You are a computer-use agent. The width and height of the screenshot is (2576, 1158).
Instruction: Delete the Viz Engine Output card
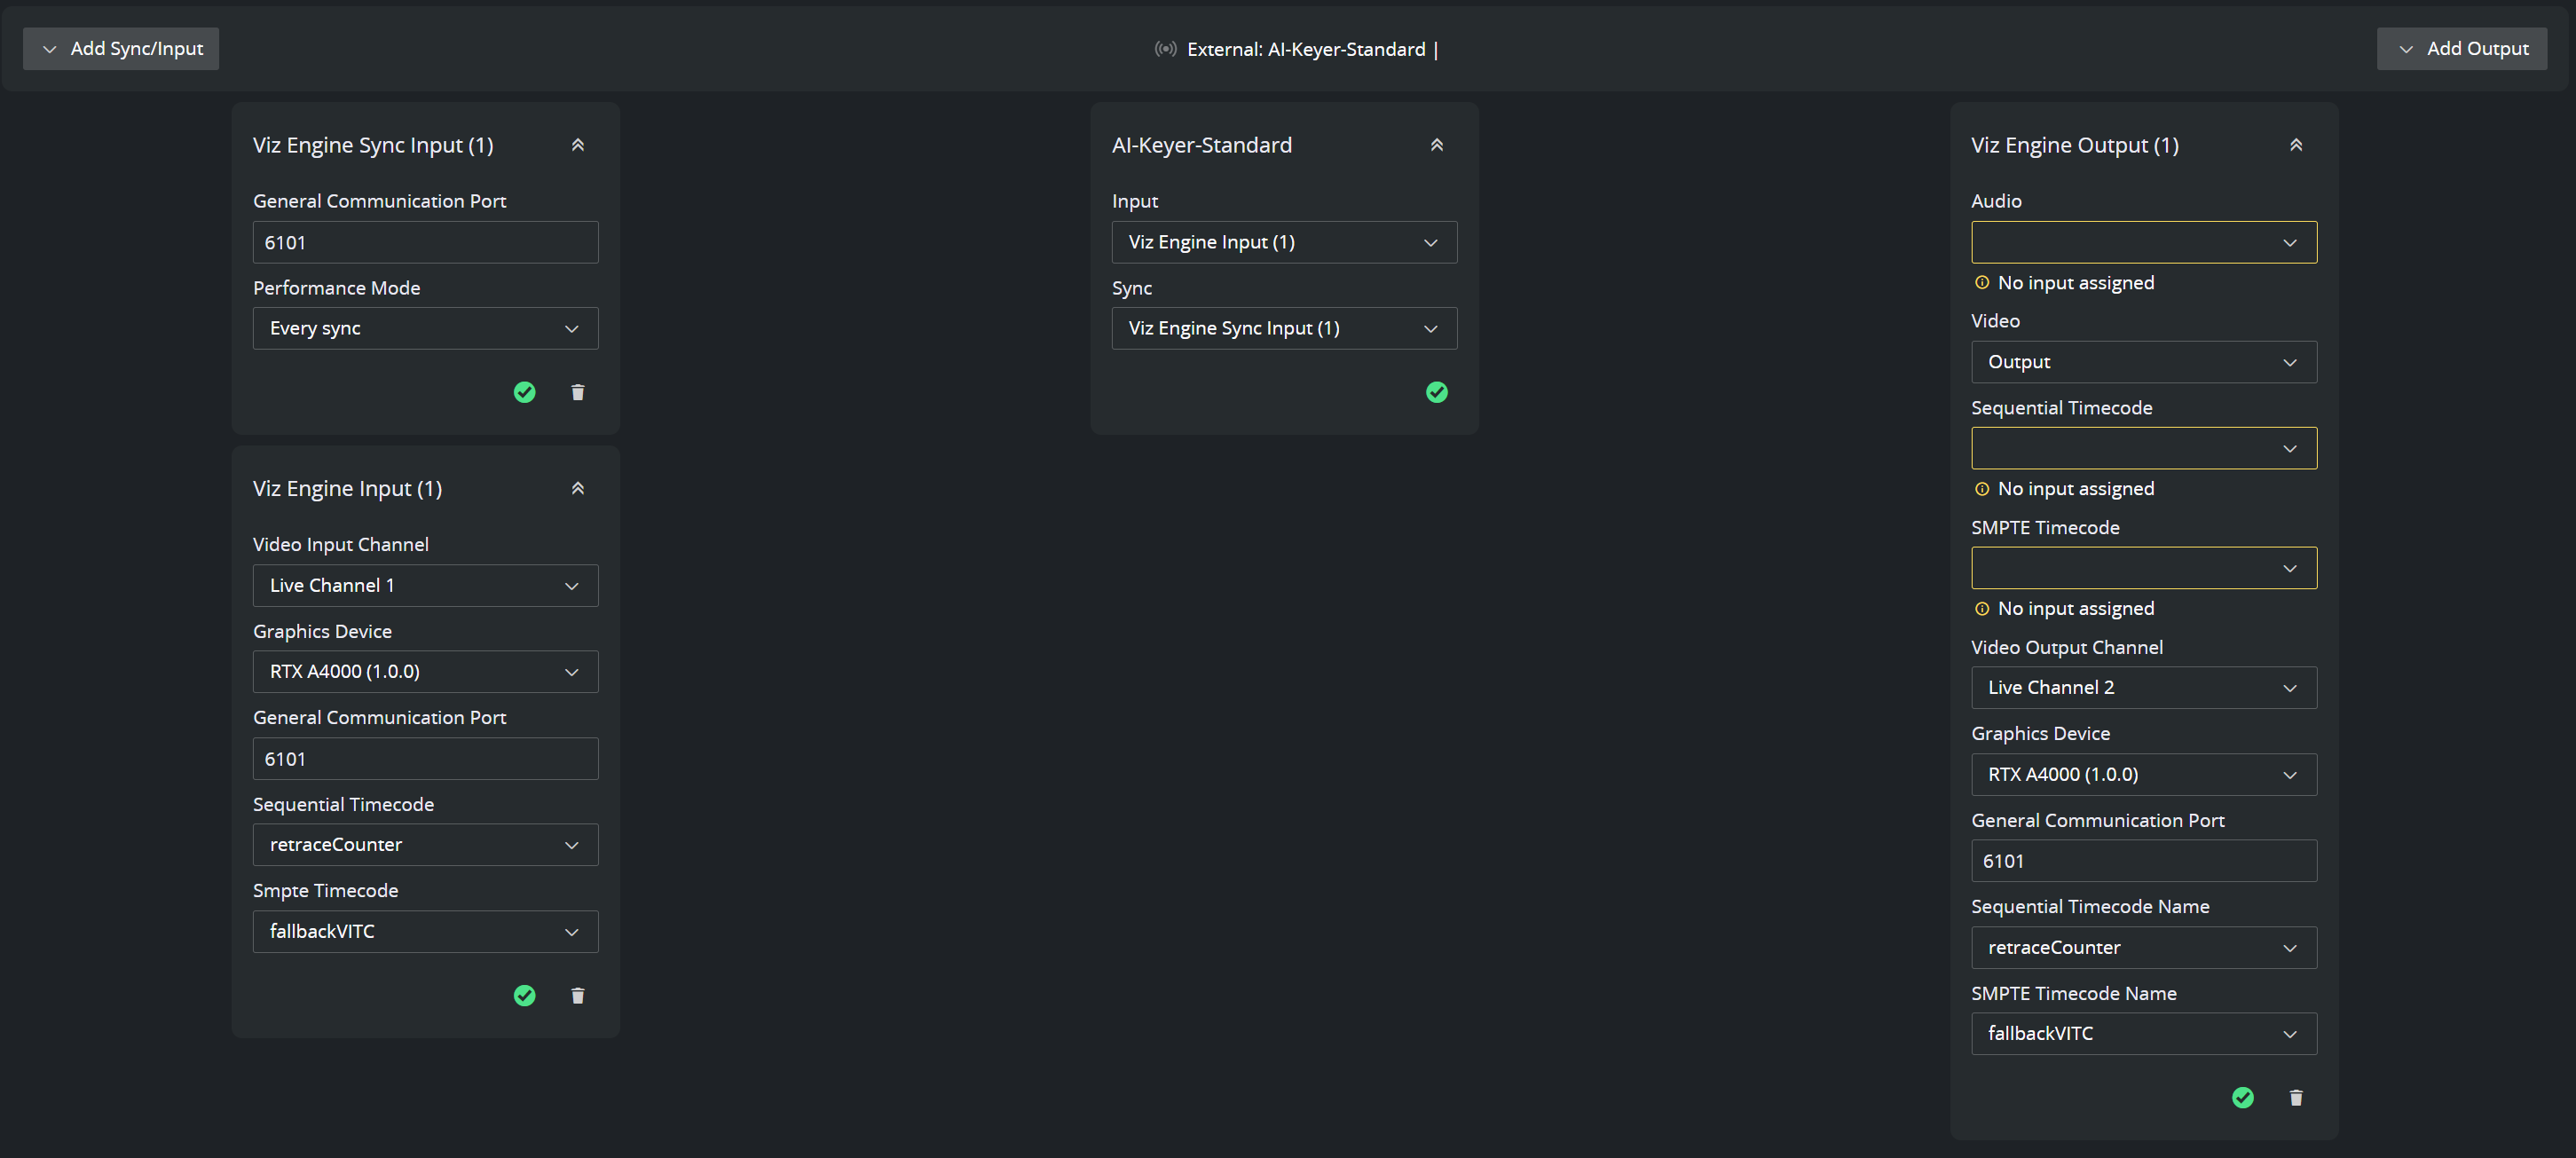(x=2295, y=1098)
